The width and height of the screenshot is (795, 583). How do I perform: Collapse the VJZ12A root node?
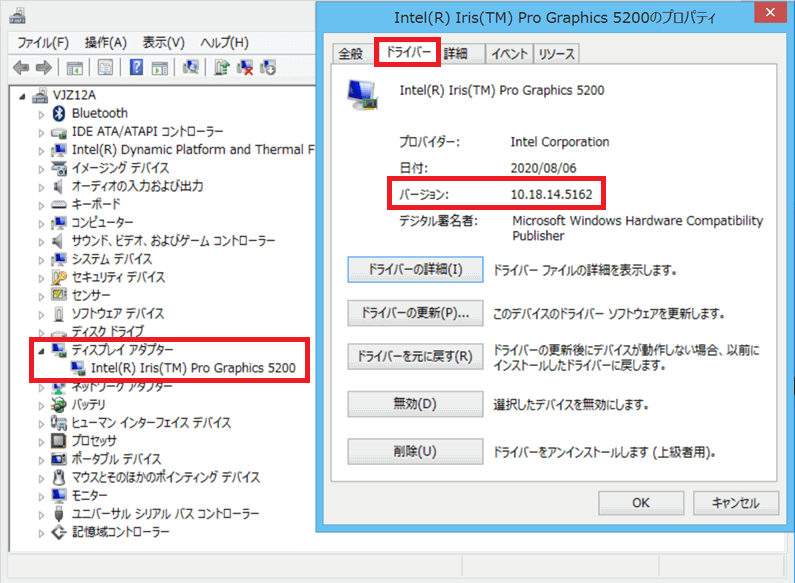tap(22, 96)
